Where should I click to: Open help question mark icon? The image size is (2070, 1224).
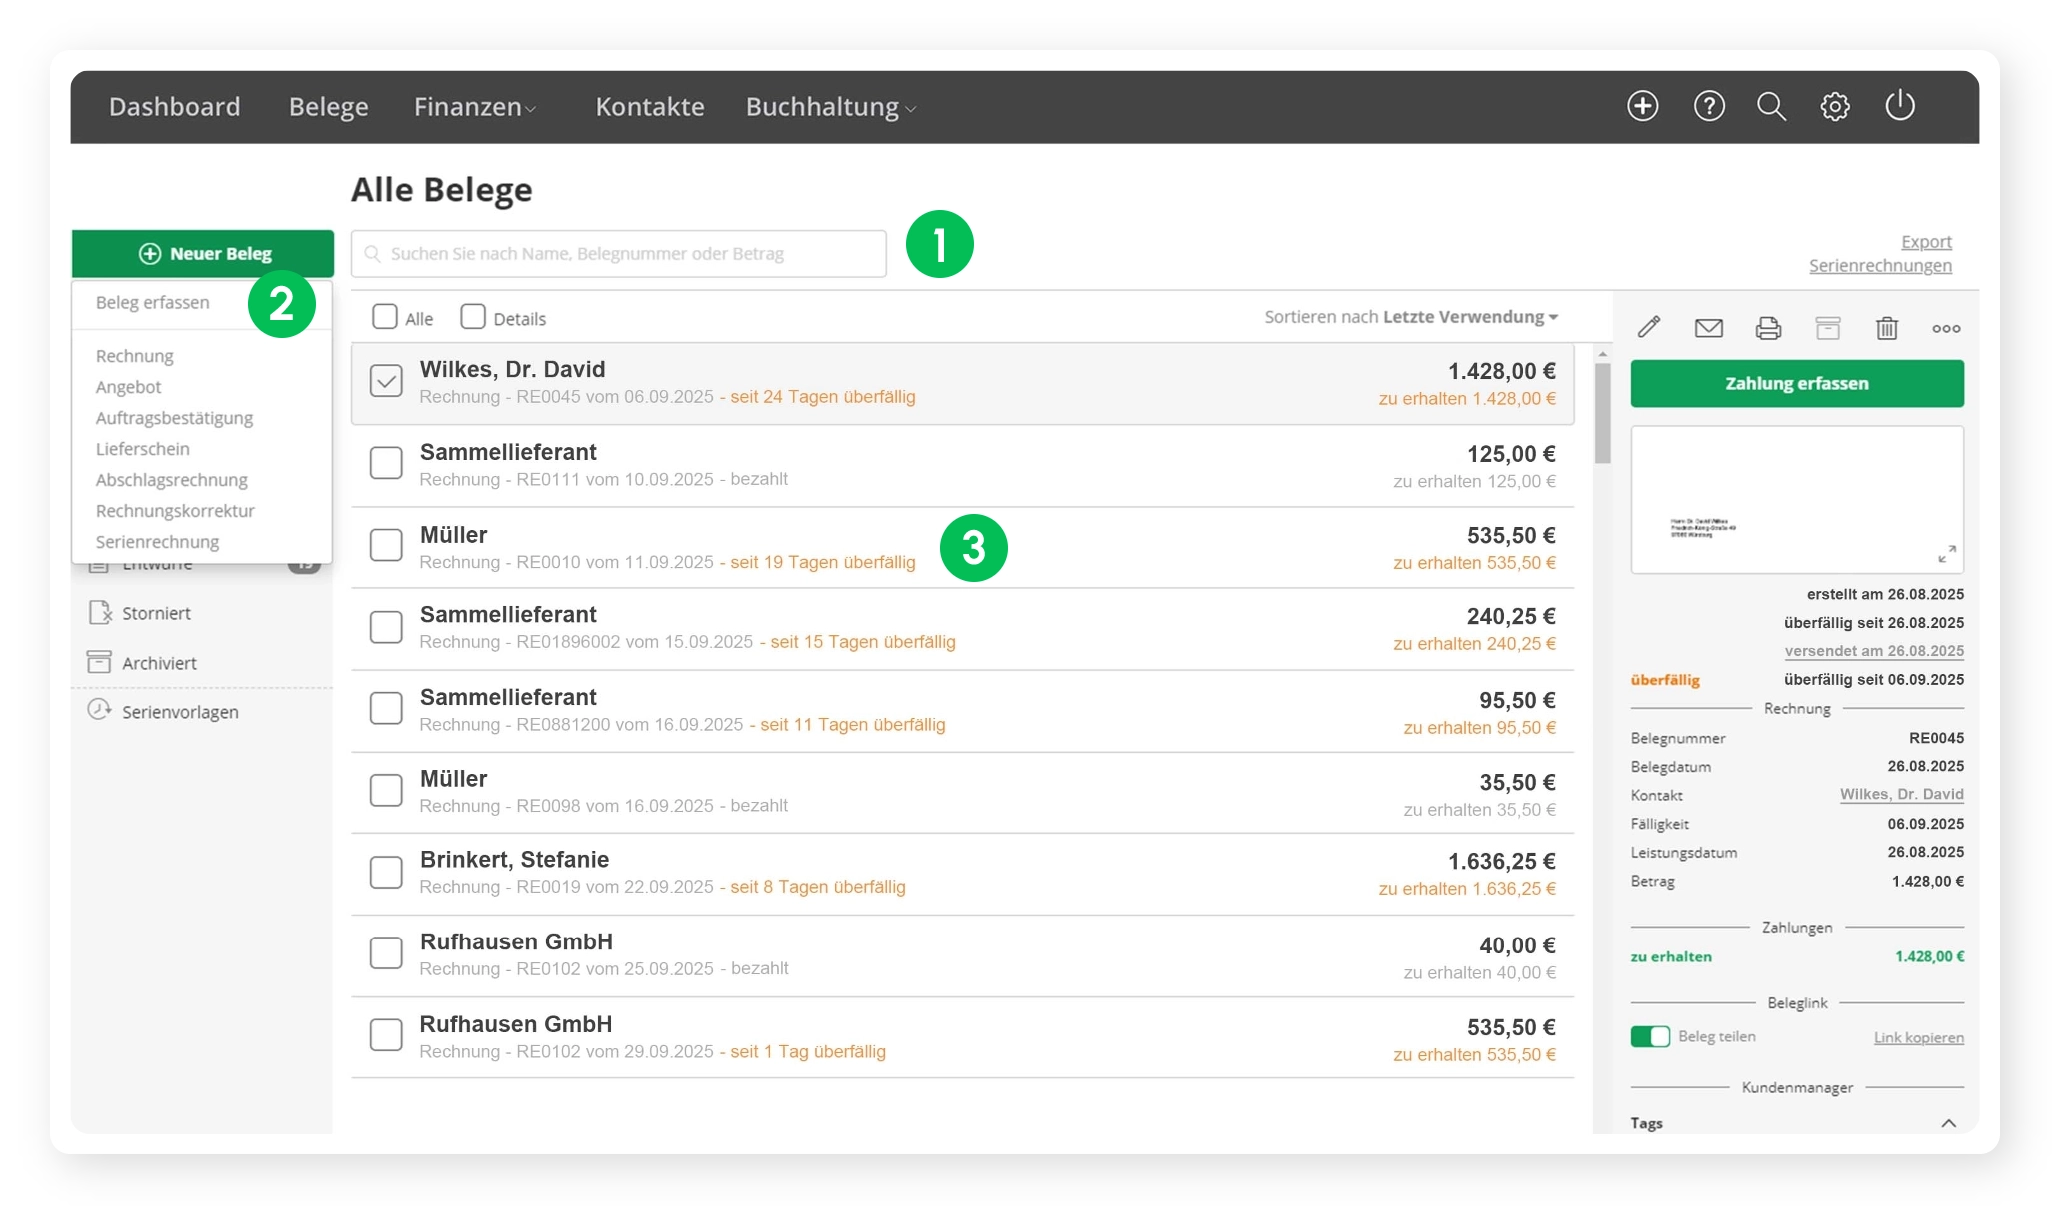[x=1709, y=106]
